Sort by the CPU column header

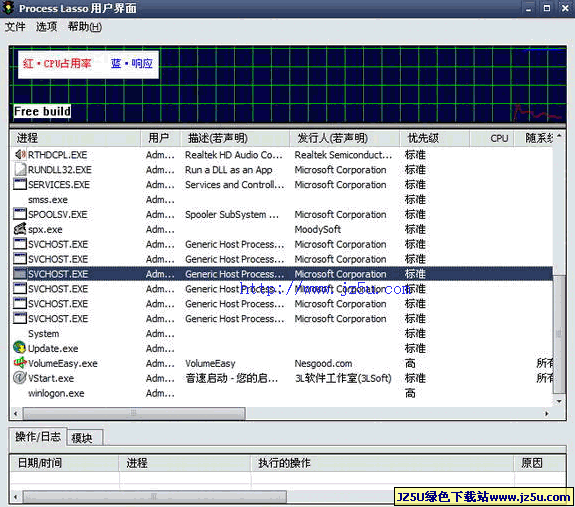492,138
